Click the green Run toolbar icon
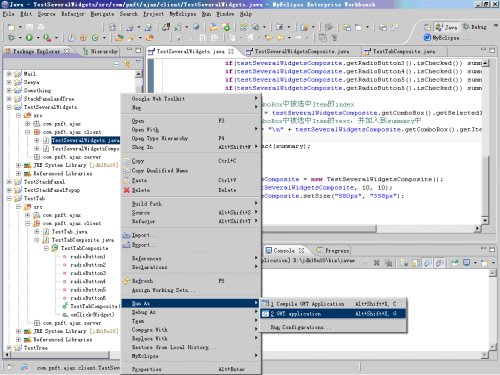This screenshot has width=500, height=375. [x=29, y=38]
